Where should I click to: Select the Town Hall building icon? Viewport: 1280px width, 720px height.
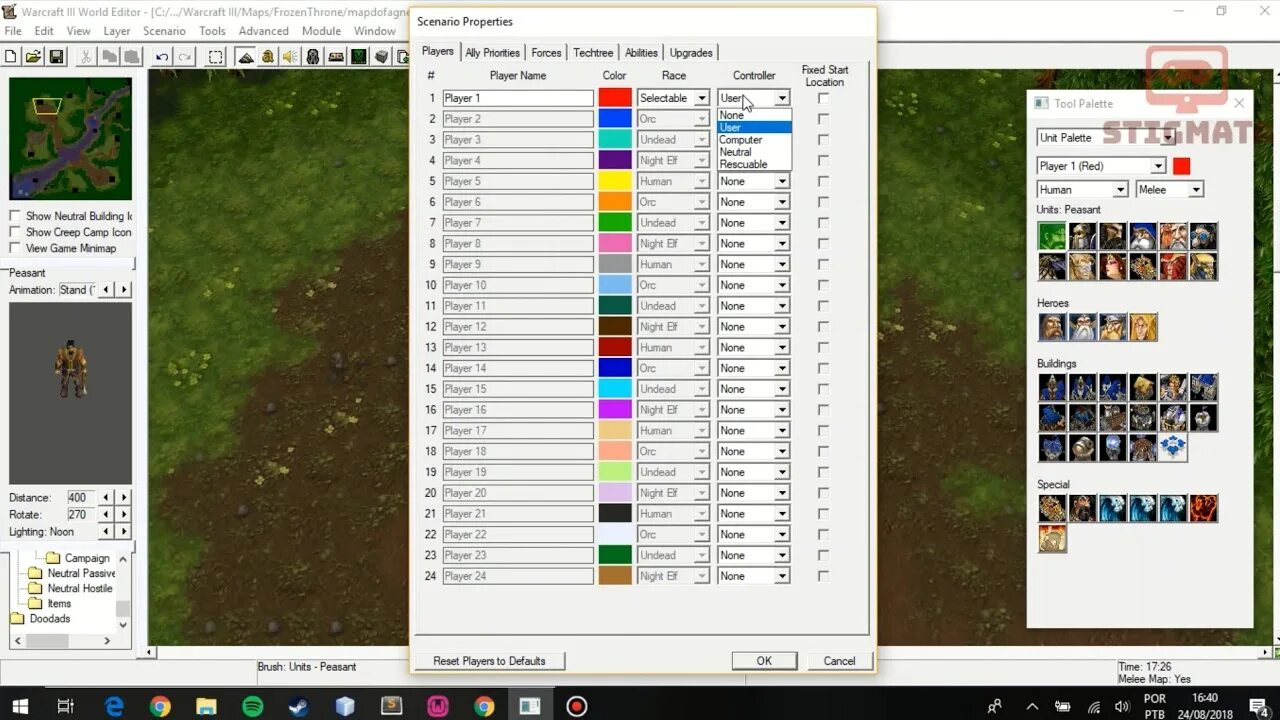(x=1052, y=387)
